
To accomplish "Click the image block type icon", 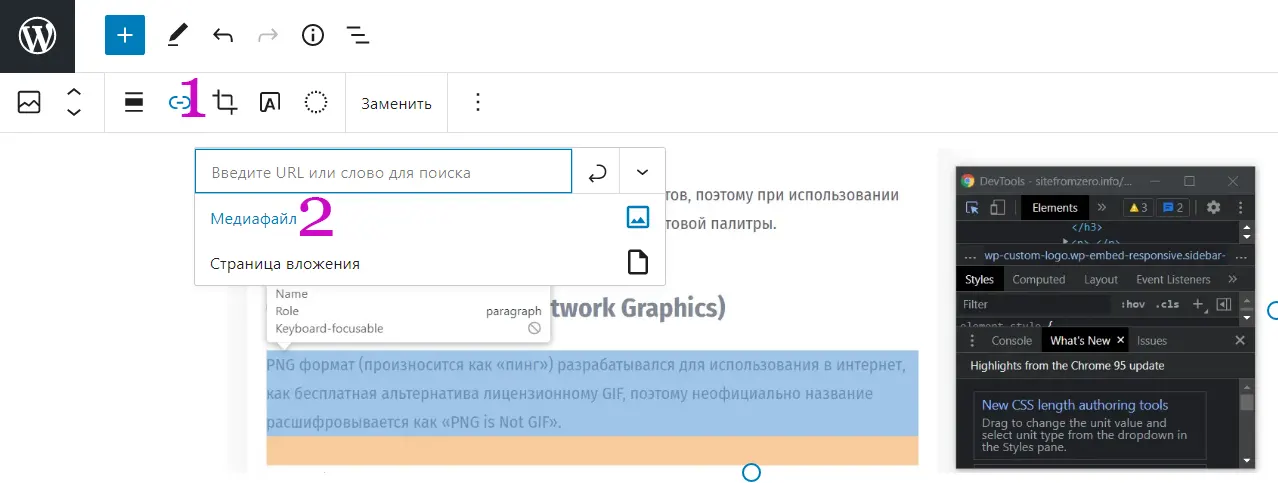I will 29,102.
